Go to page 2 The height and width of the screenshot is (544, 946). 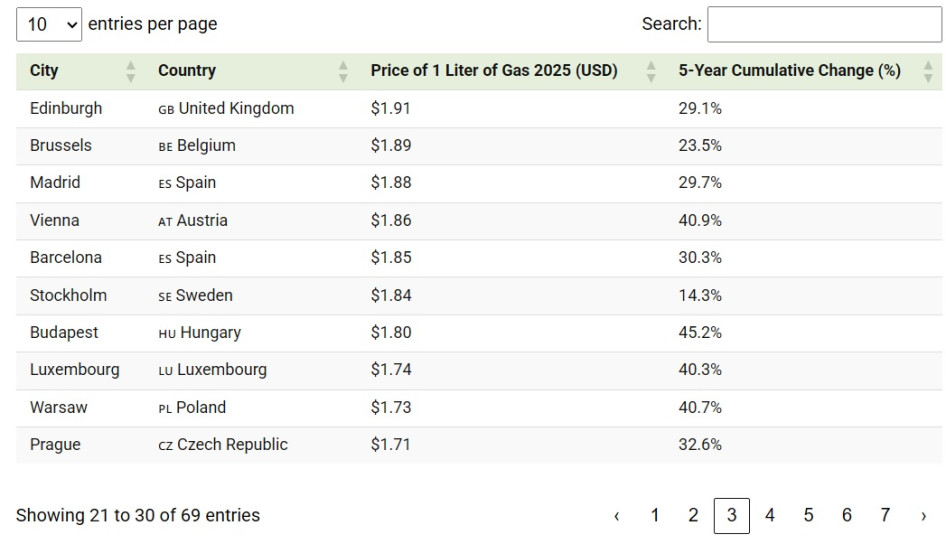(693, 516)
